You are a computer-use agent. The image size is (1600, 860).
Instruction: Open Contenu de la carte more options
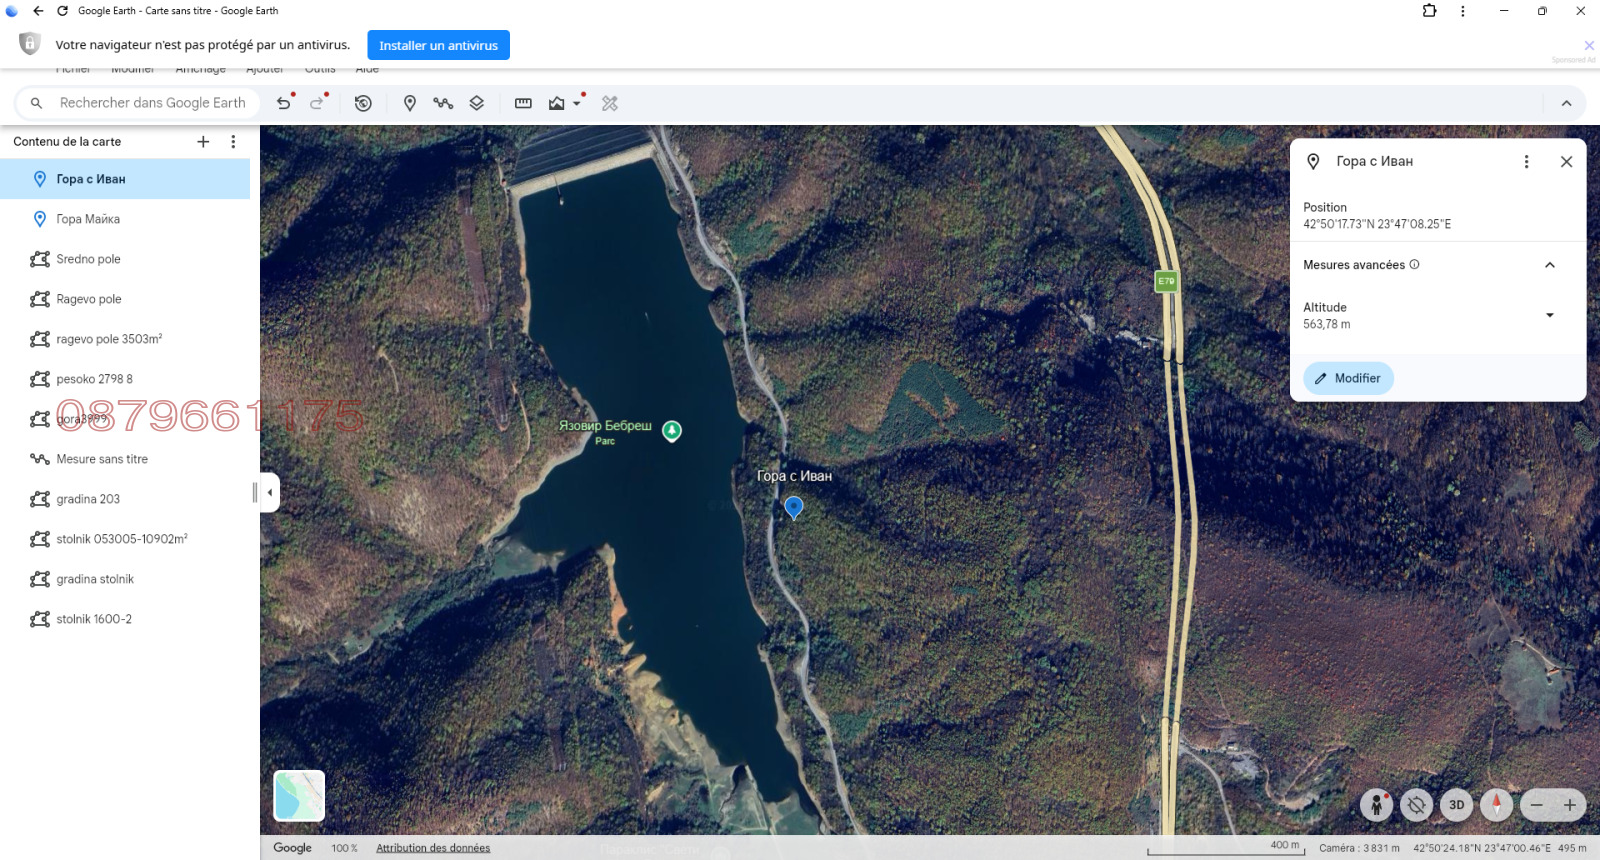pos(233,142)
